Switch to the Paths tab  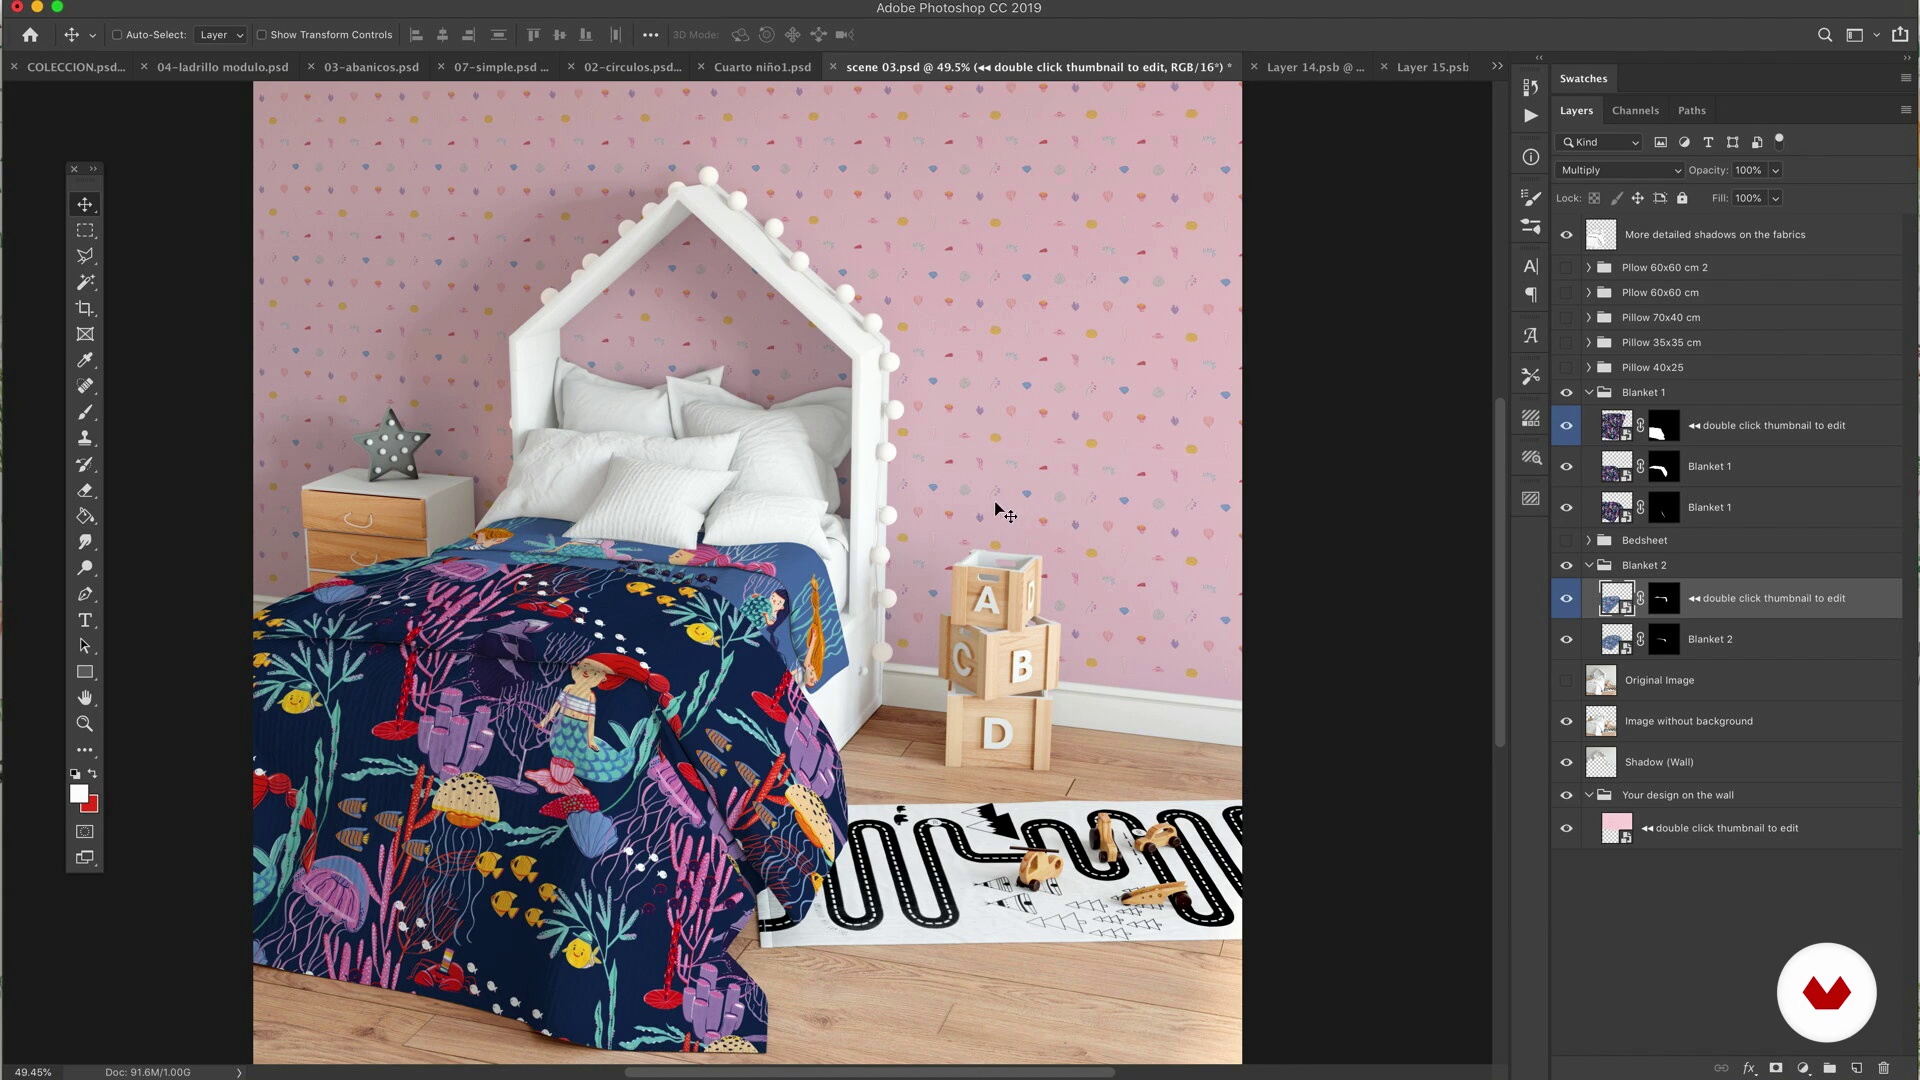pos(1691,111)
